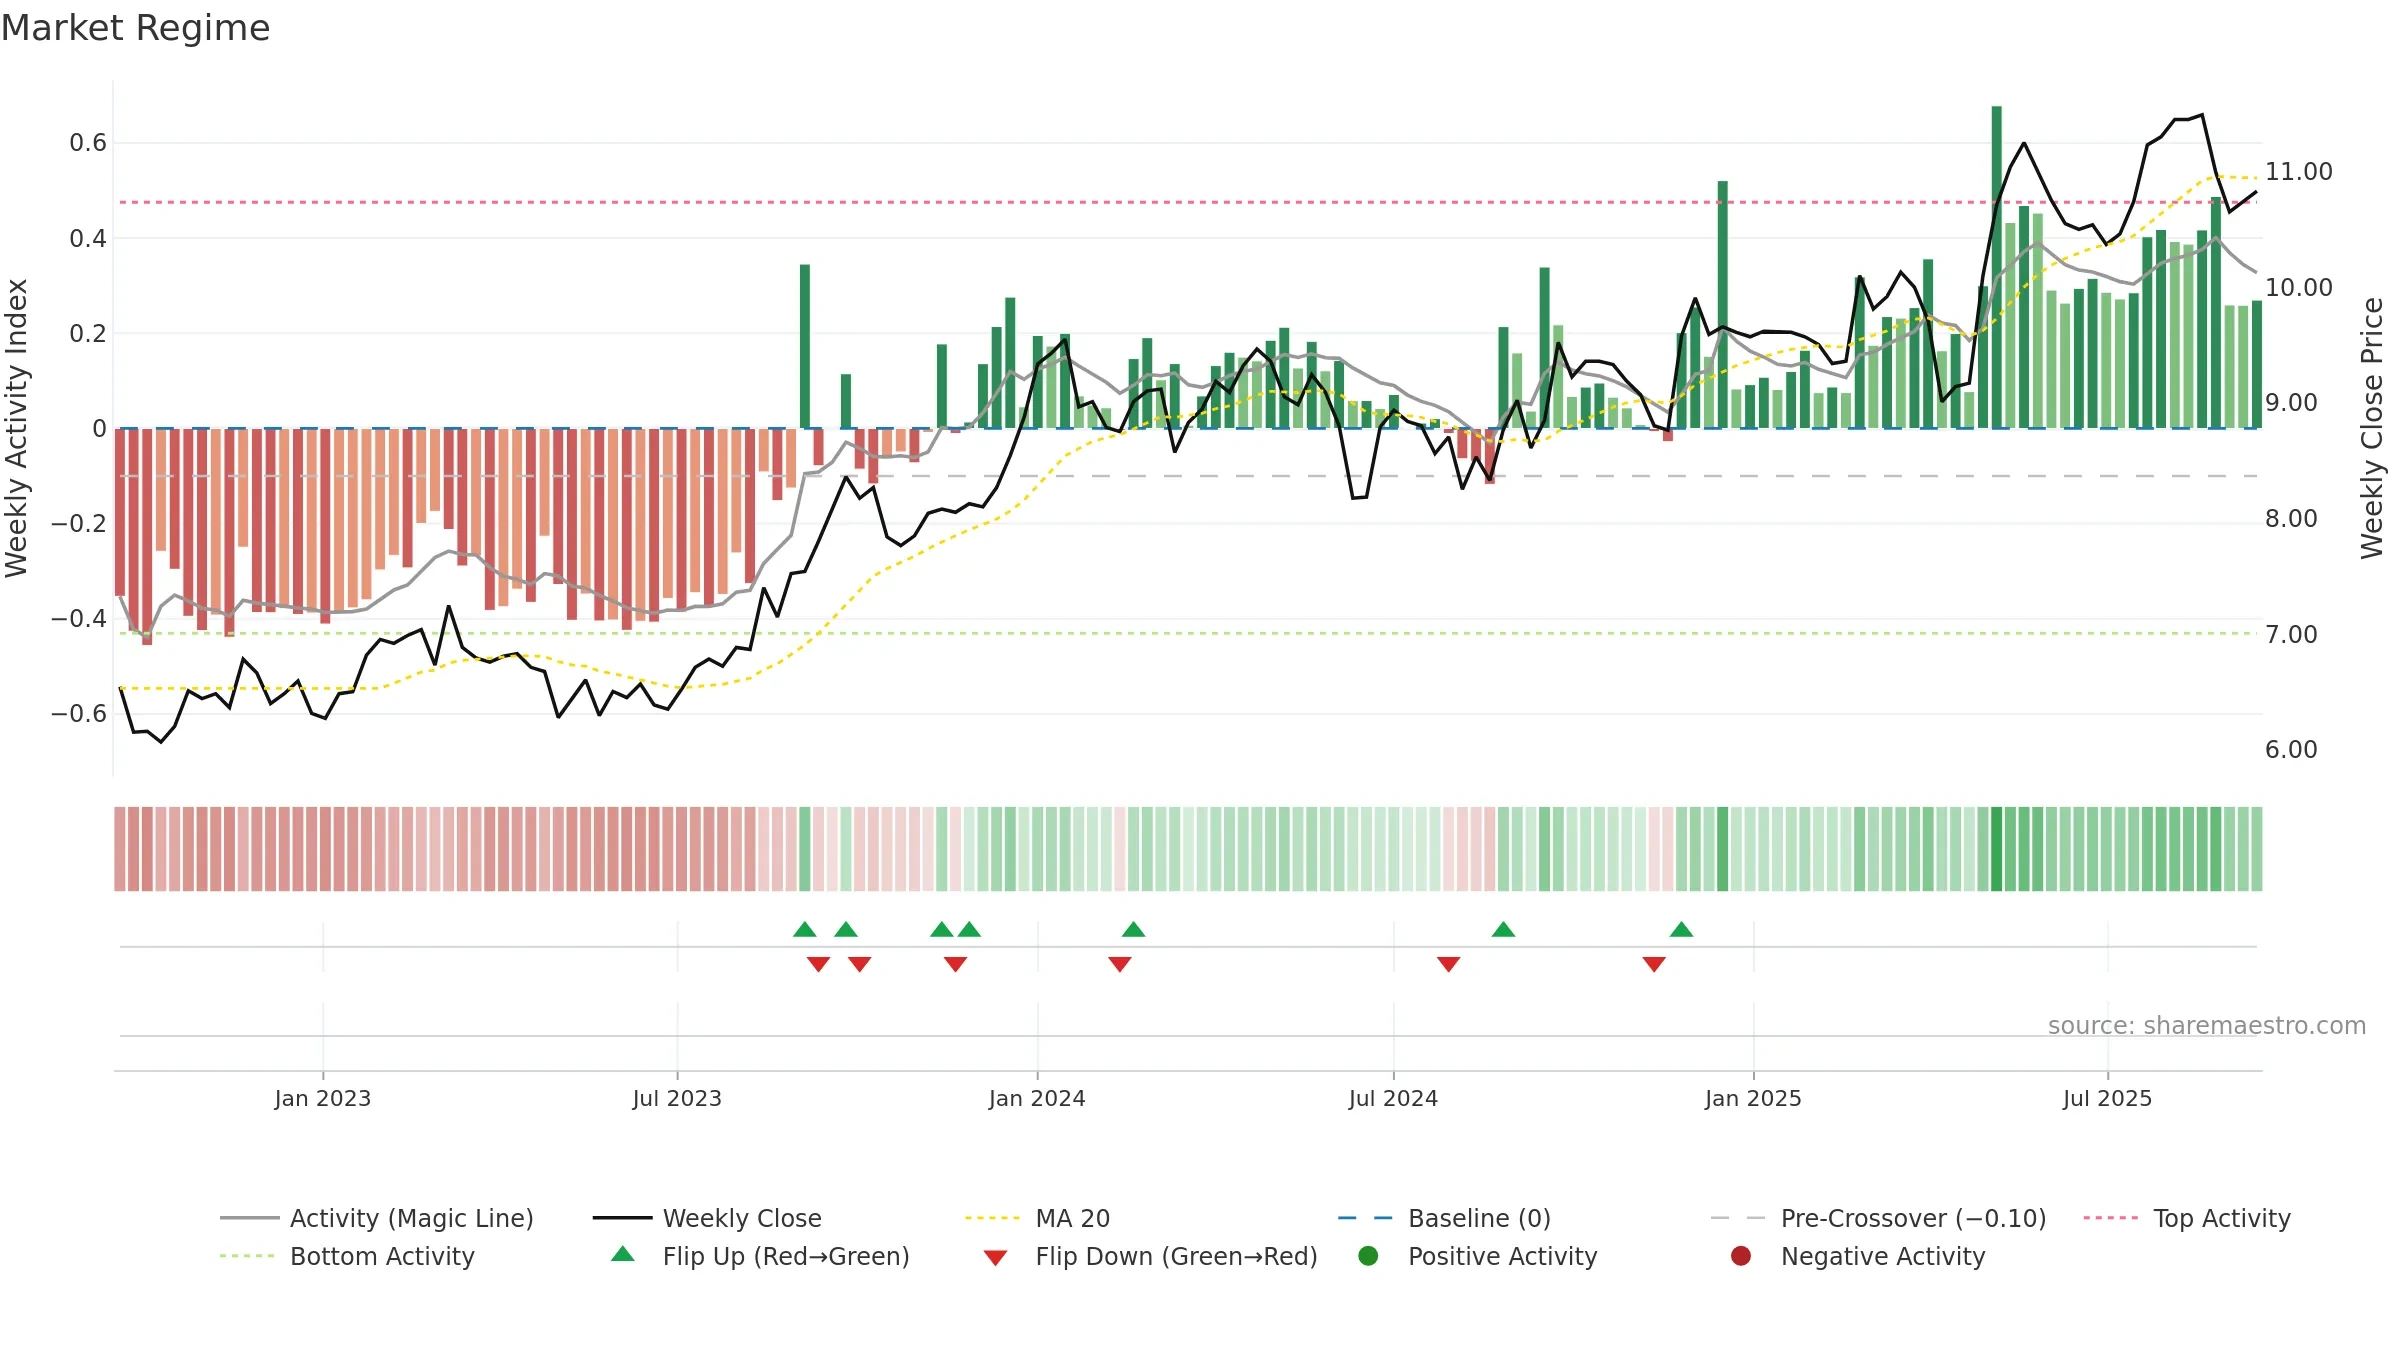Select the flip-down marker just after Jul 2024
The height and width of the screenshot is (1350, 2400).
click(x=1448, y=964)
